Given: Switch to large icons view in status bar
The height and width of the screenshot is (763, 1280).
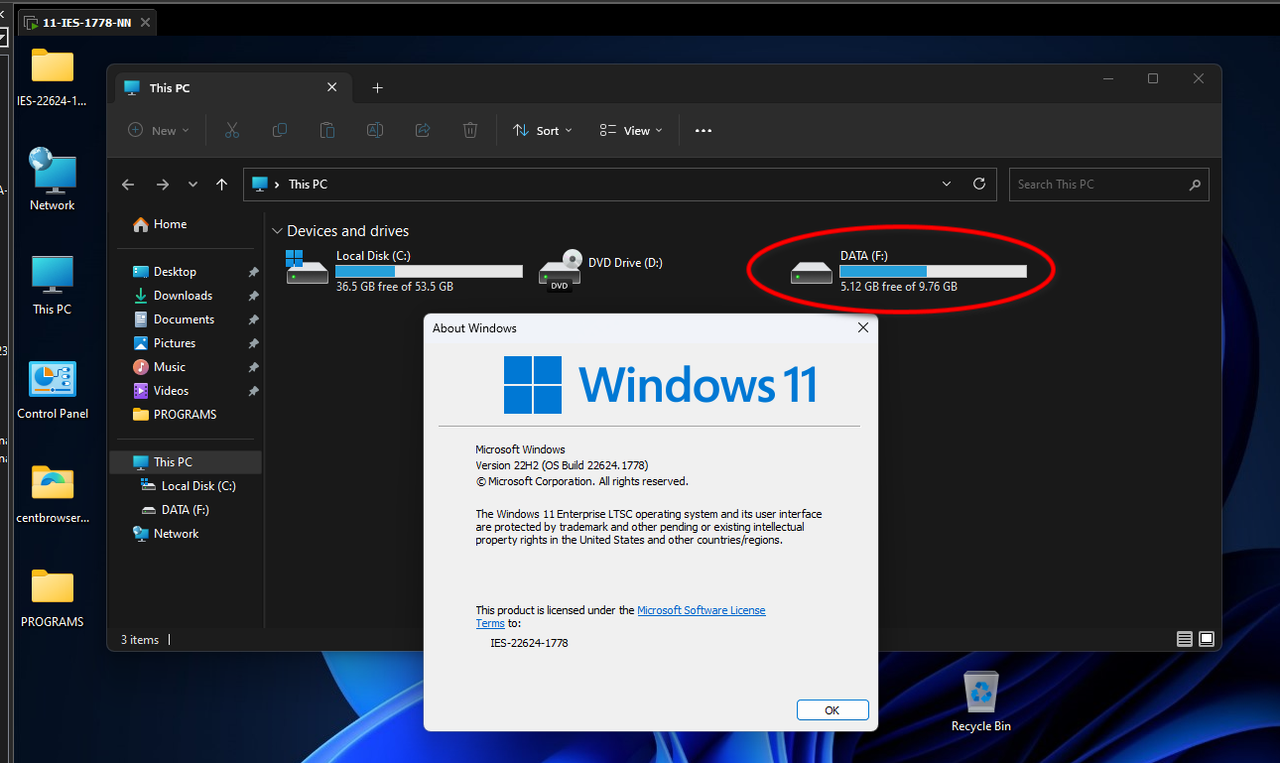Looking at the screenshot, I should point(1207,639).
